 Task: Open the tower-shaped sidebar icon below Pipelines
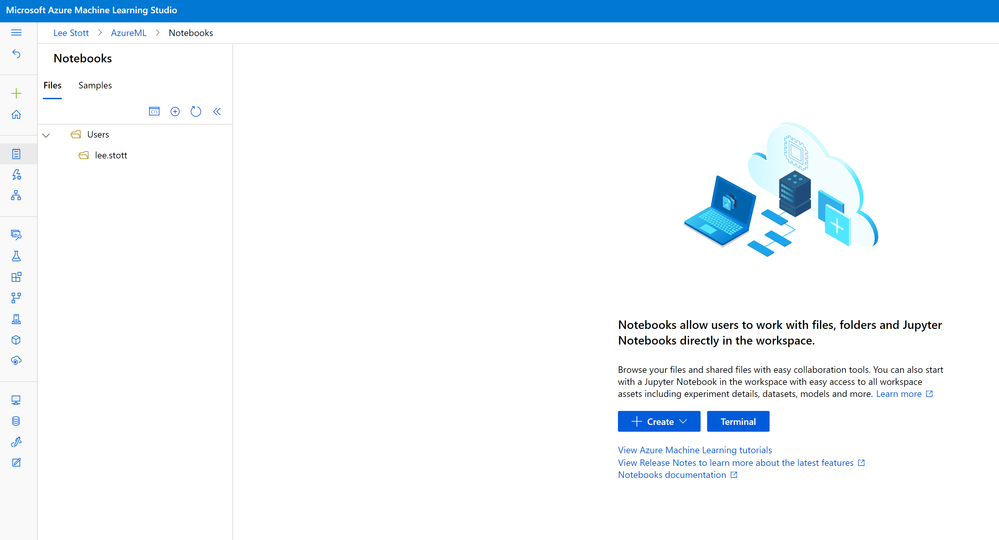tap(16, 319)
